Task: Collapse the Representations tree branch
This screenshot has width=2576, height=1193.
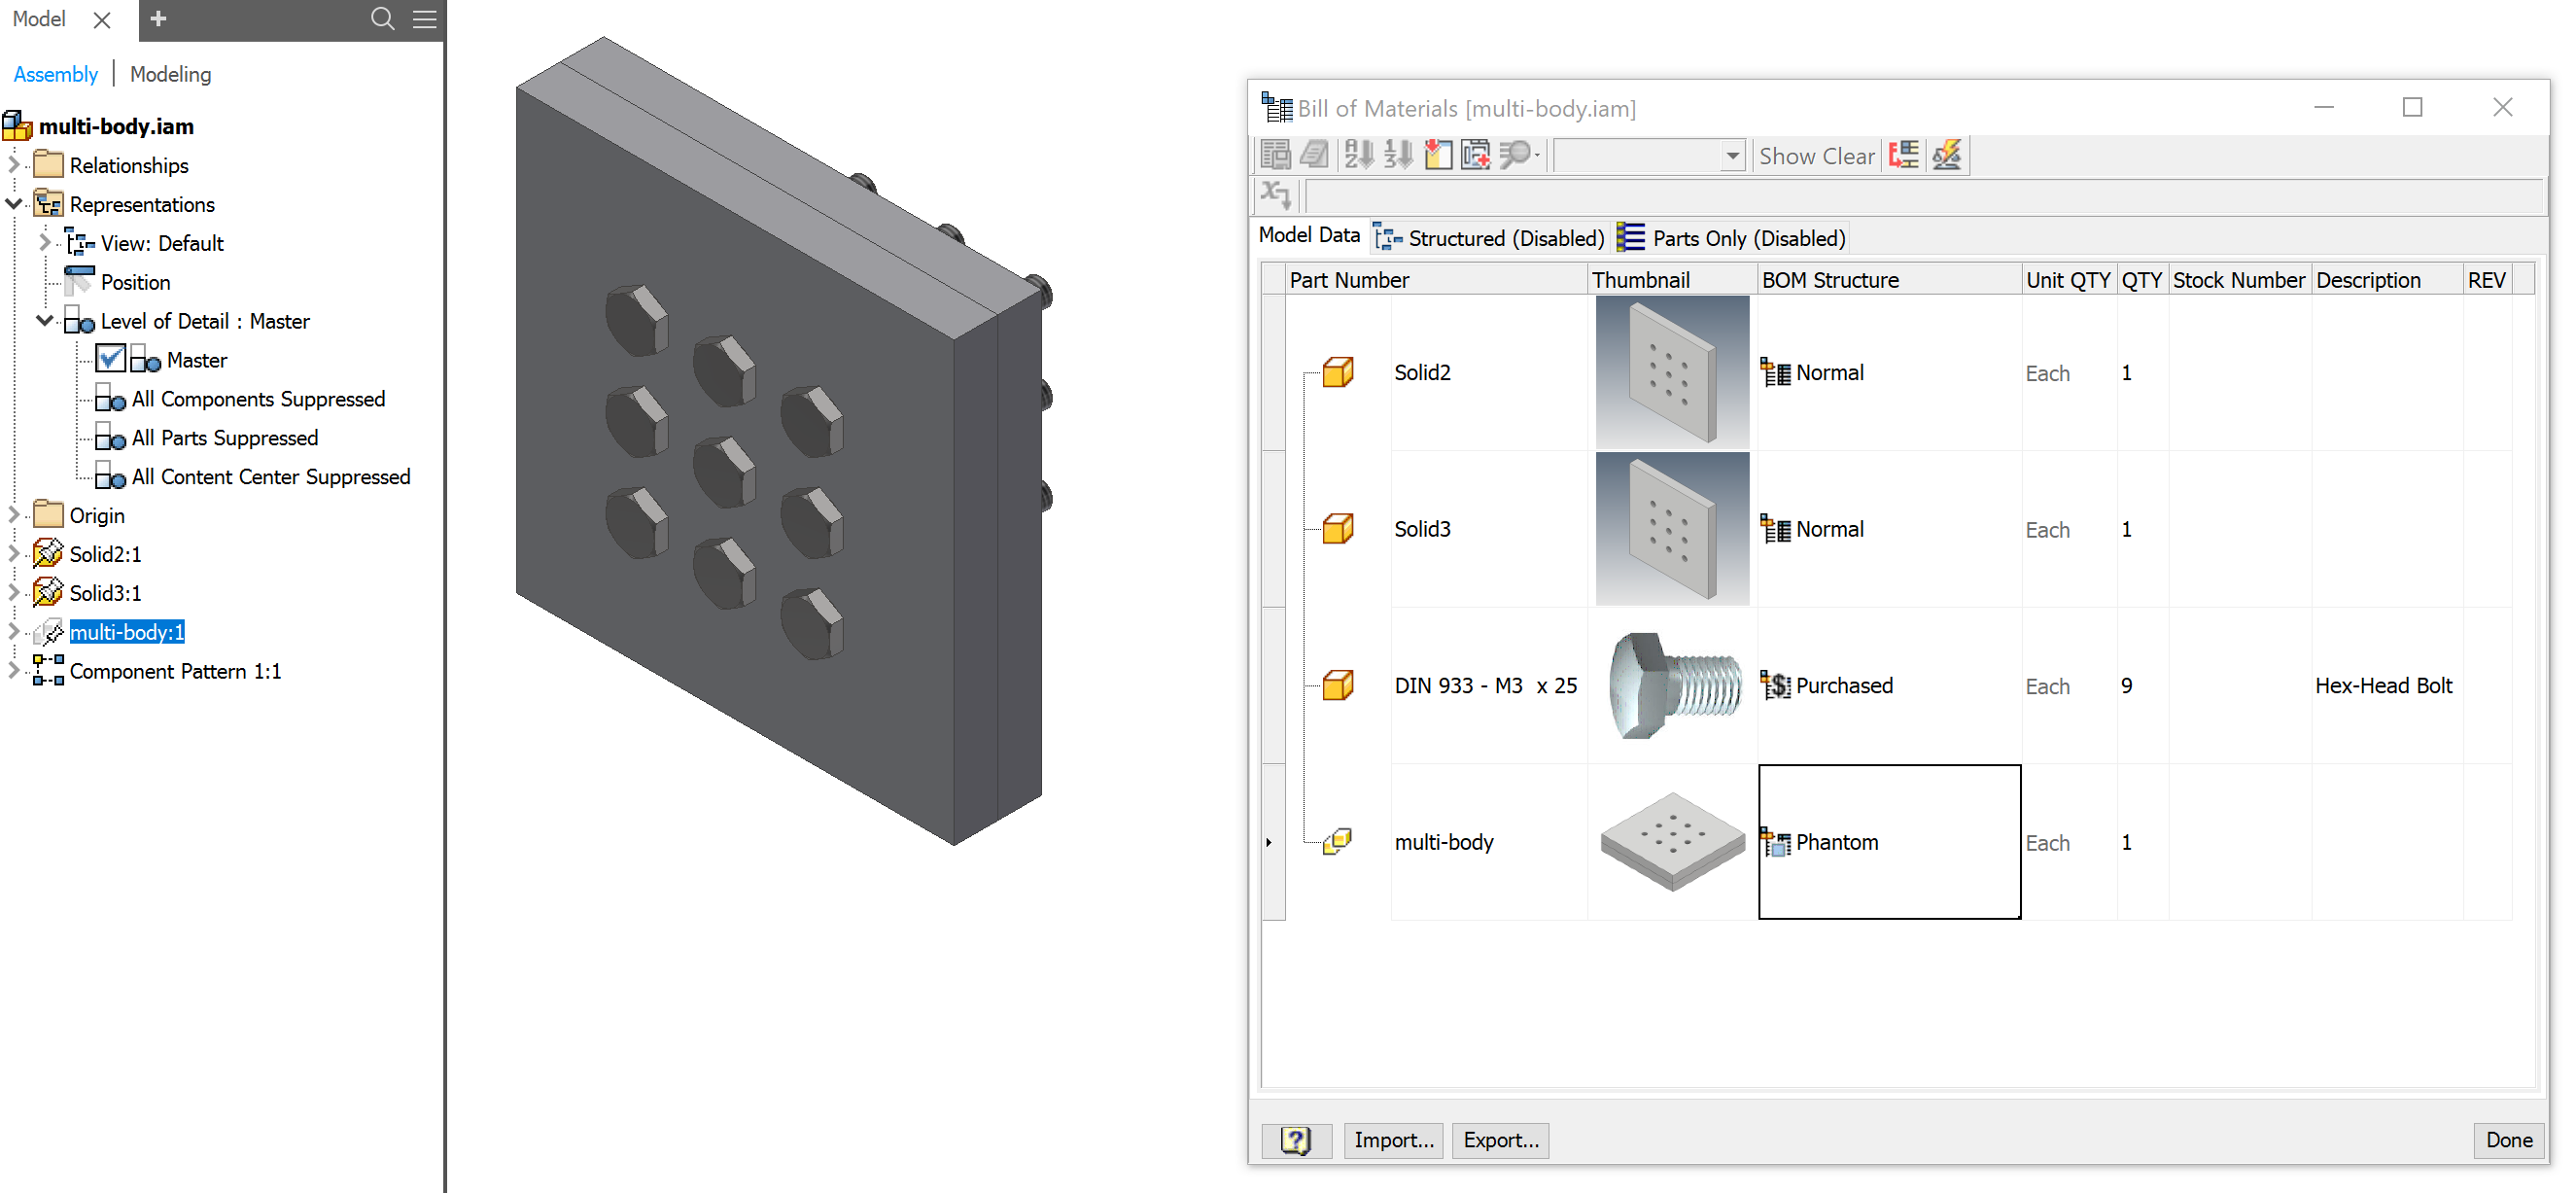Action: point(14,203)
